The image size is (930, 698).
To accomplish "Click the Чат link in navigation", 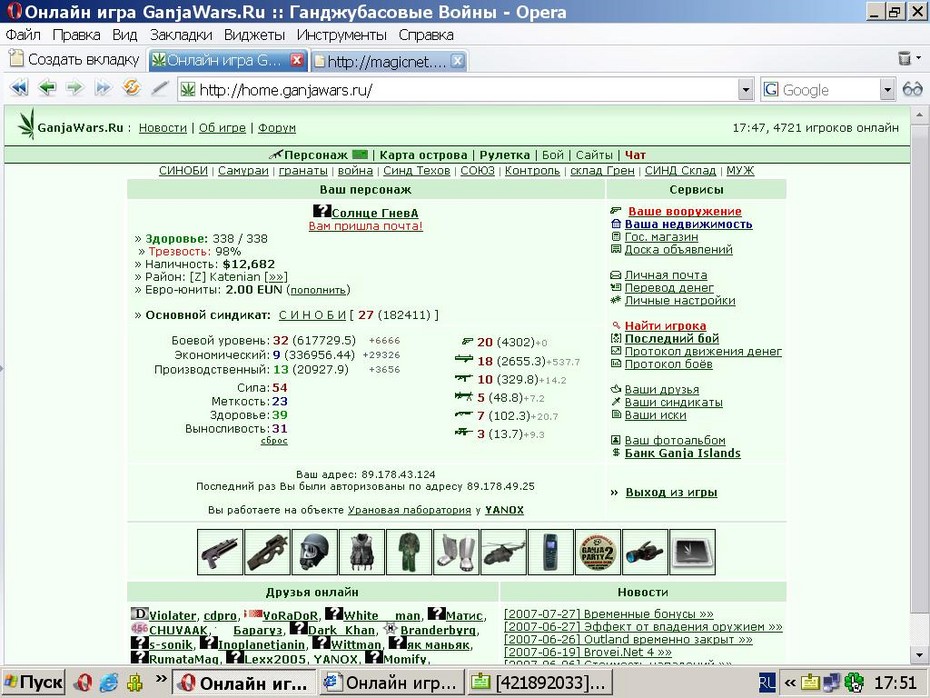I will pyautogui.click(x=635, y=155).
